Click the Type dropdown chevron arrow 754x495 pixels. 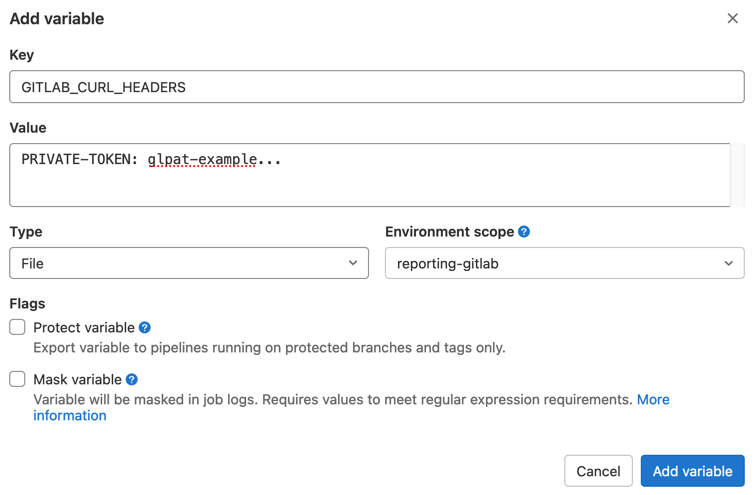[353, 263]
